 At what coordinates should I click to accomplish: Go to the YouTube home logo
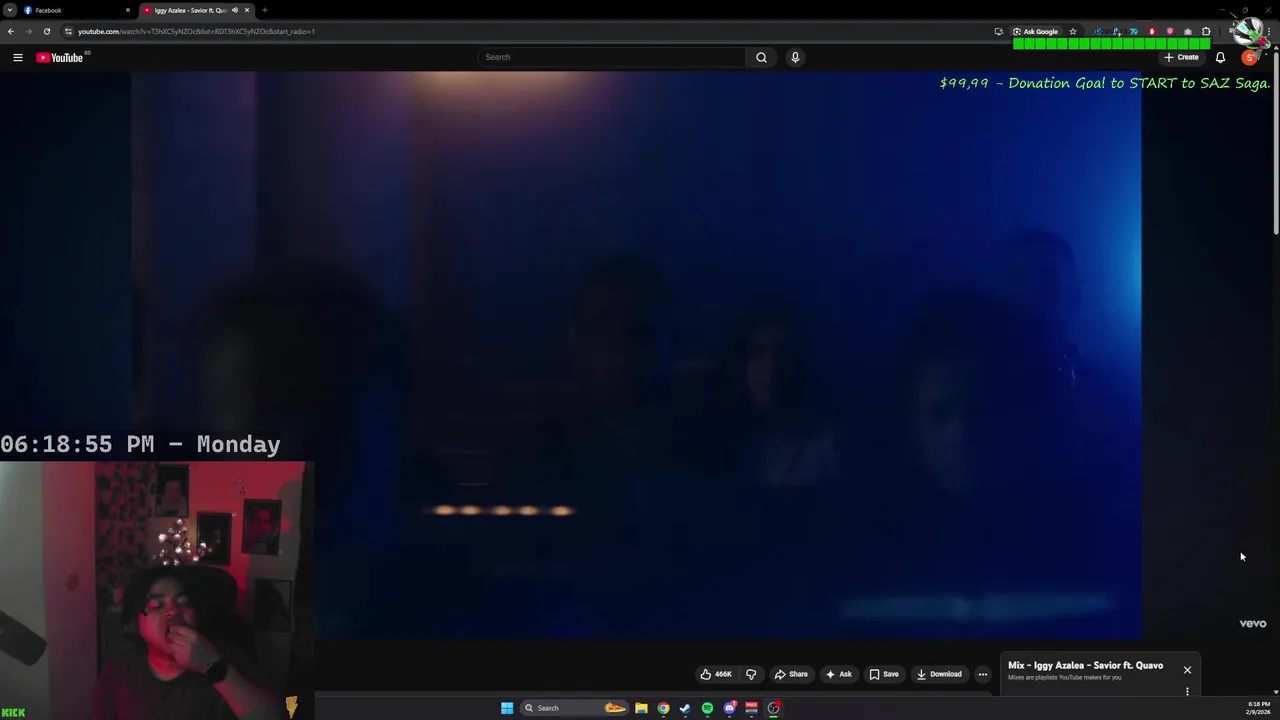pyautogui.click(x=60, y=57)
